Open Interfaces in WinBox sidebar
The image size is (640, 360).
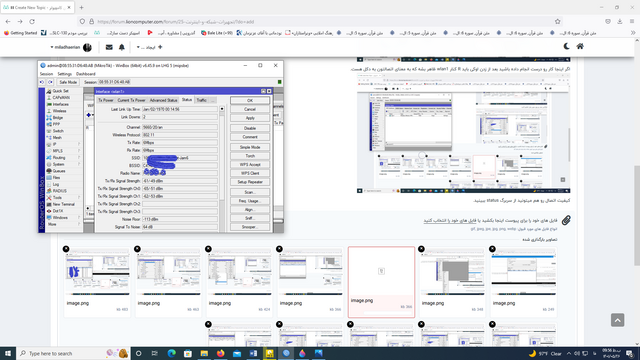(60, 104)
